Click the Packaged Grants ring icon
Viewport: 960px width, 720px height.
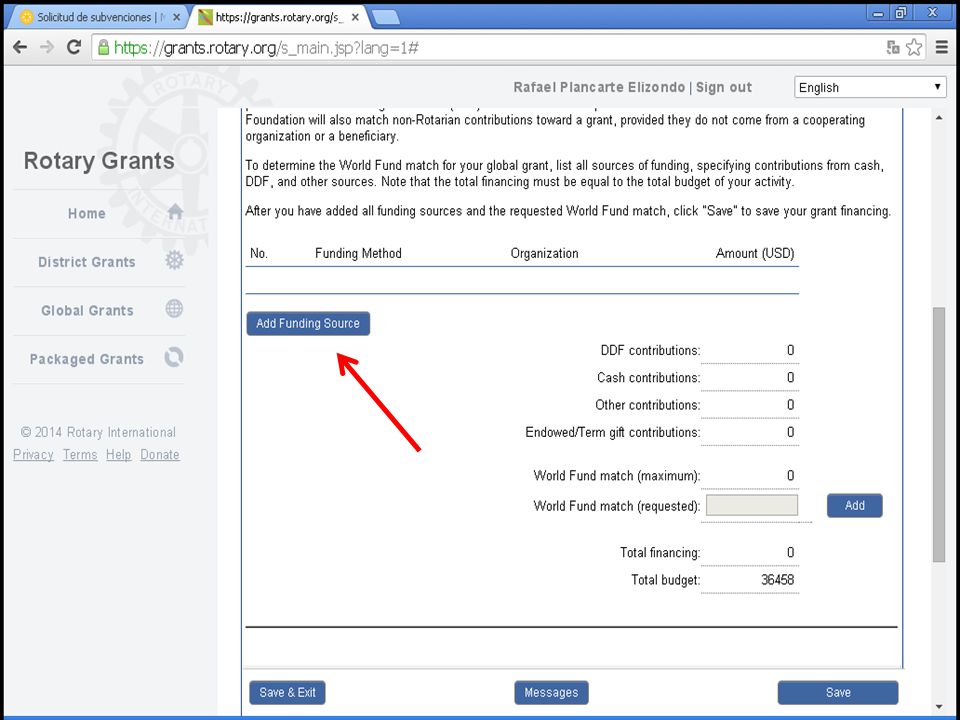(174, 357)
